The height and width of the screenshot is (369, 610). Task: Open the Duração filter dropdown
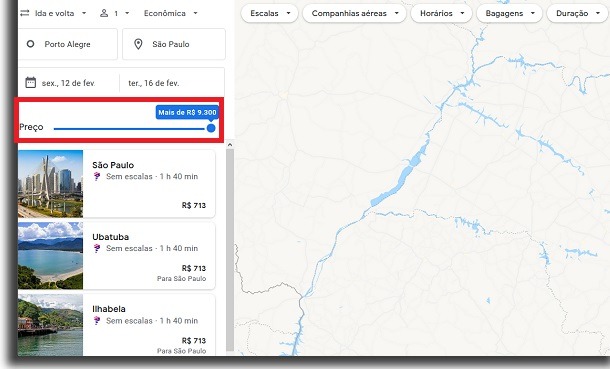tap(577, 13)
